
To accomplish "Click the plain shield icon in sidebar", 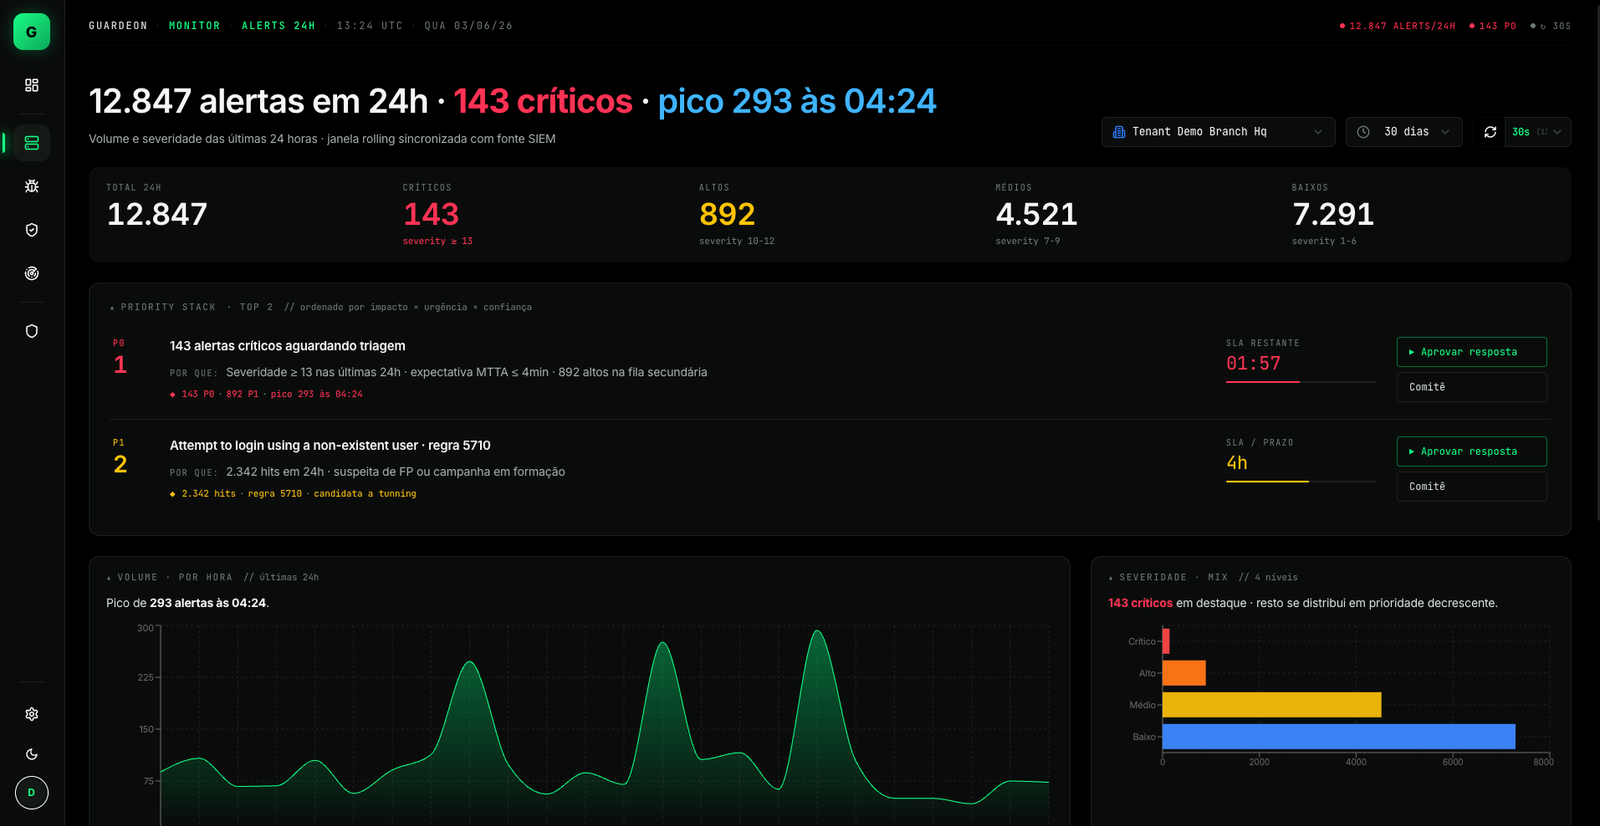I will [x=32, y=331].
